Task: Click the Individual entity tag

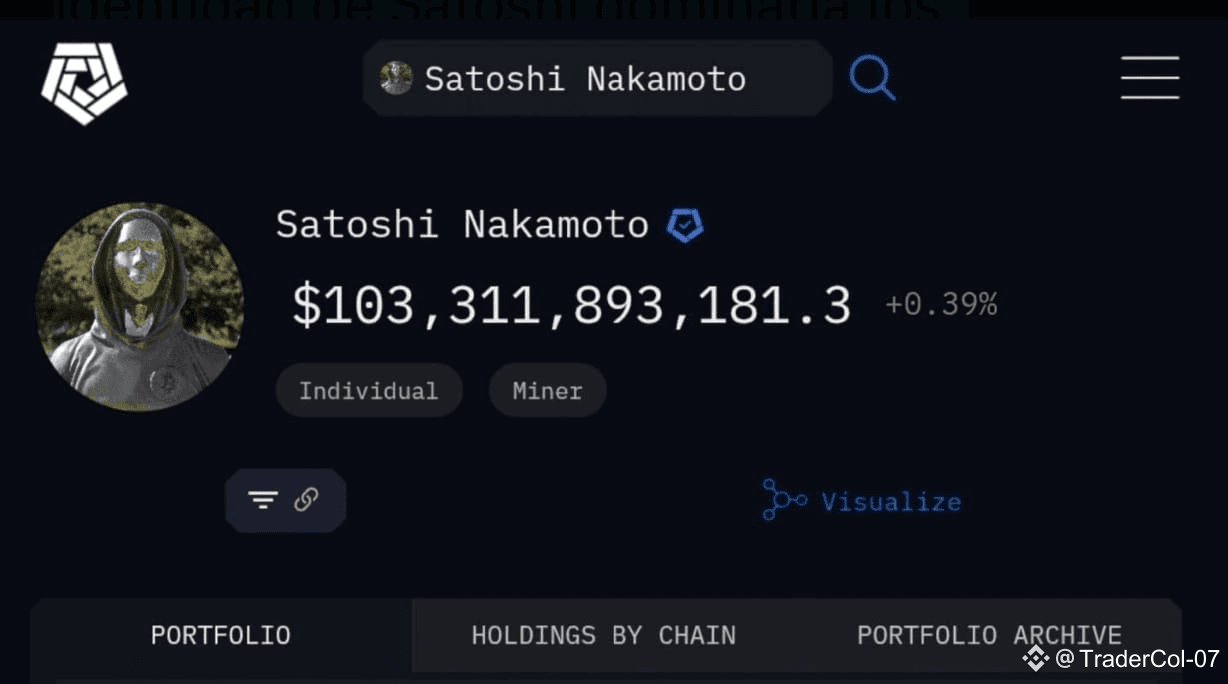Action: [368, 390]
